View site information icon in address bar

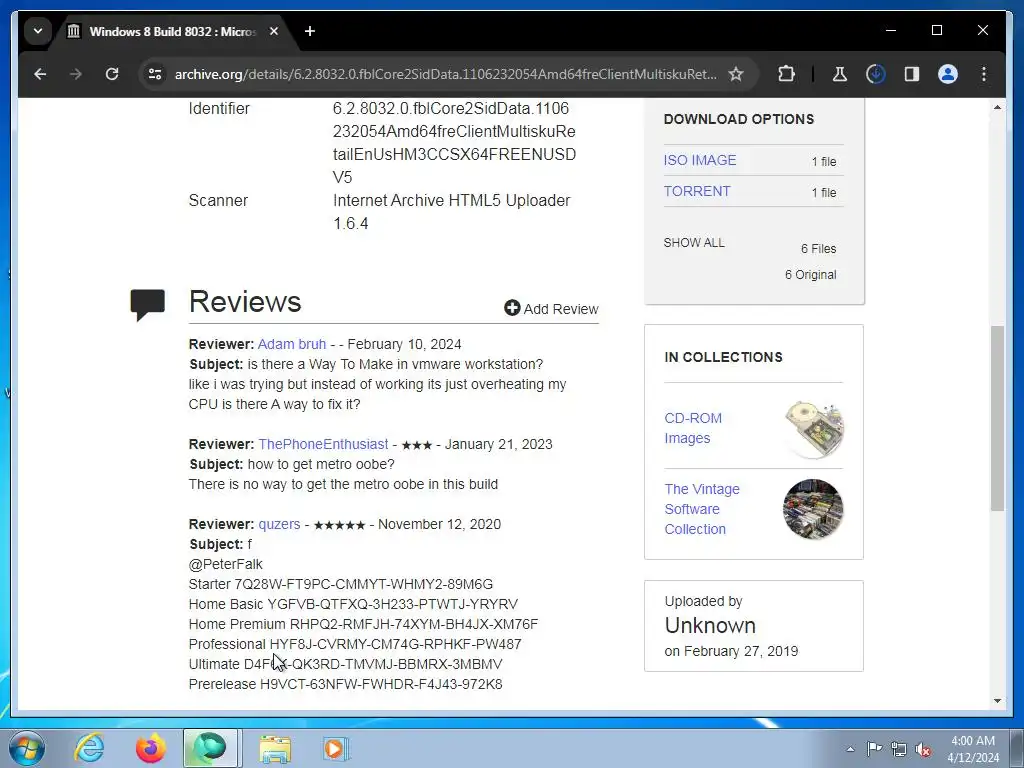click(x=155, y=74)
